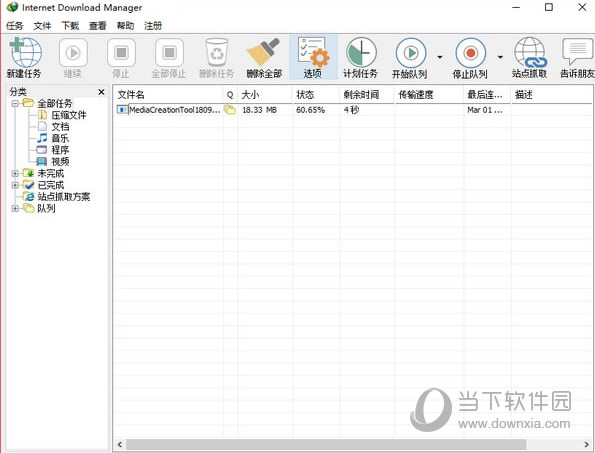The height and width of the screenshot is (453, 595).
Task: Click the 新建任务 globe toolbar icon
Action: [25, 52]
